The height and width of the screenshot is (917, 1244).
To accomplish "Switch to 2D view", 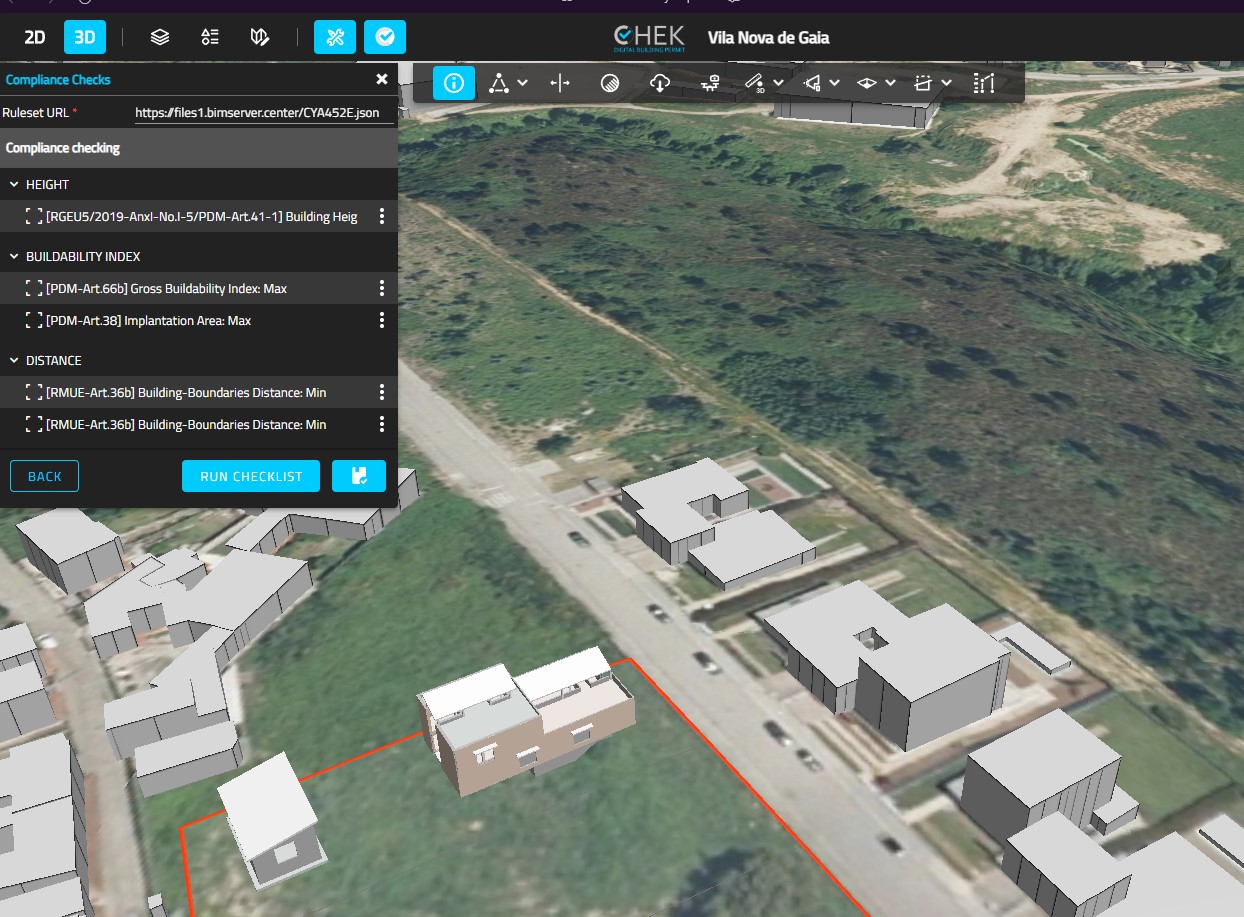I will click(x=35, y=37).
